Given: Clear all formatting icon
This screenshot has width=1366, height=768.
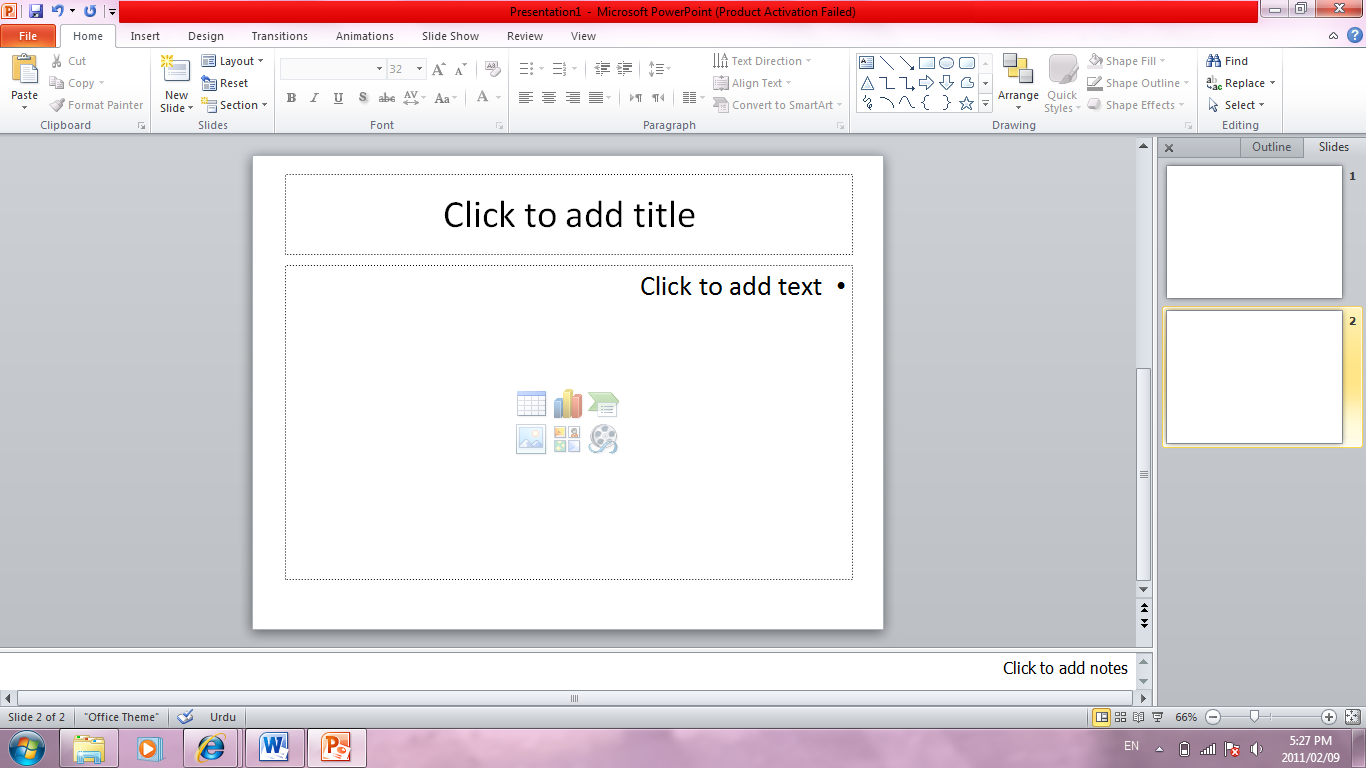Looking at the screenshot, I should 492,69.
